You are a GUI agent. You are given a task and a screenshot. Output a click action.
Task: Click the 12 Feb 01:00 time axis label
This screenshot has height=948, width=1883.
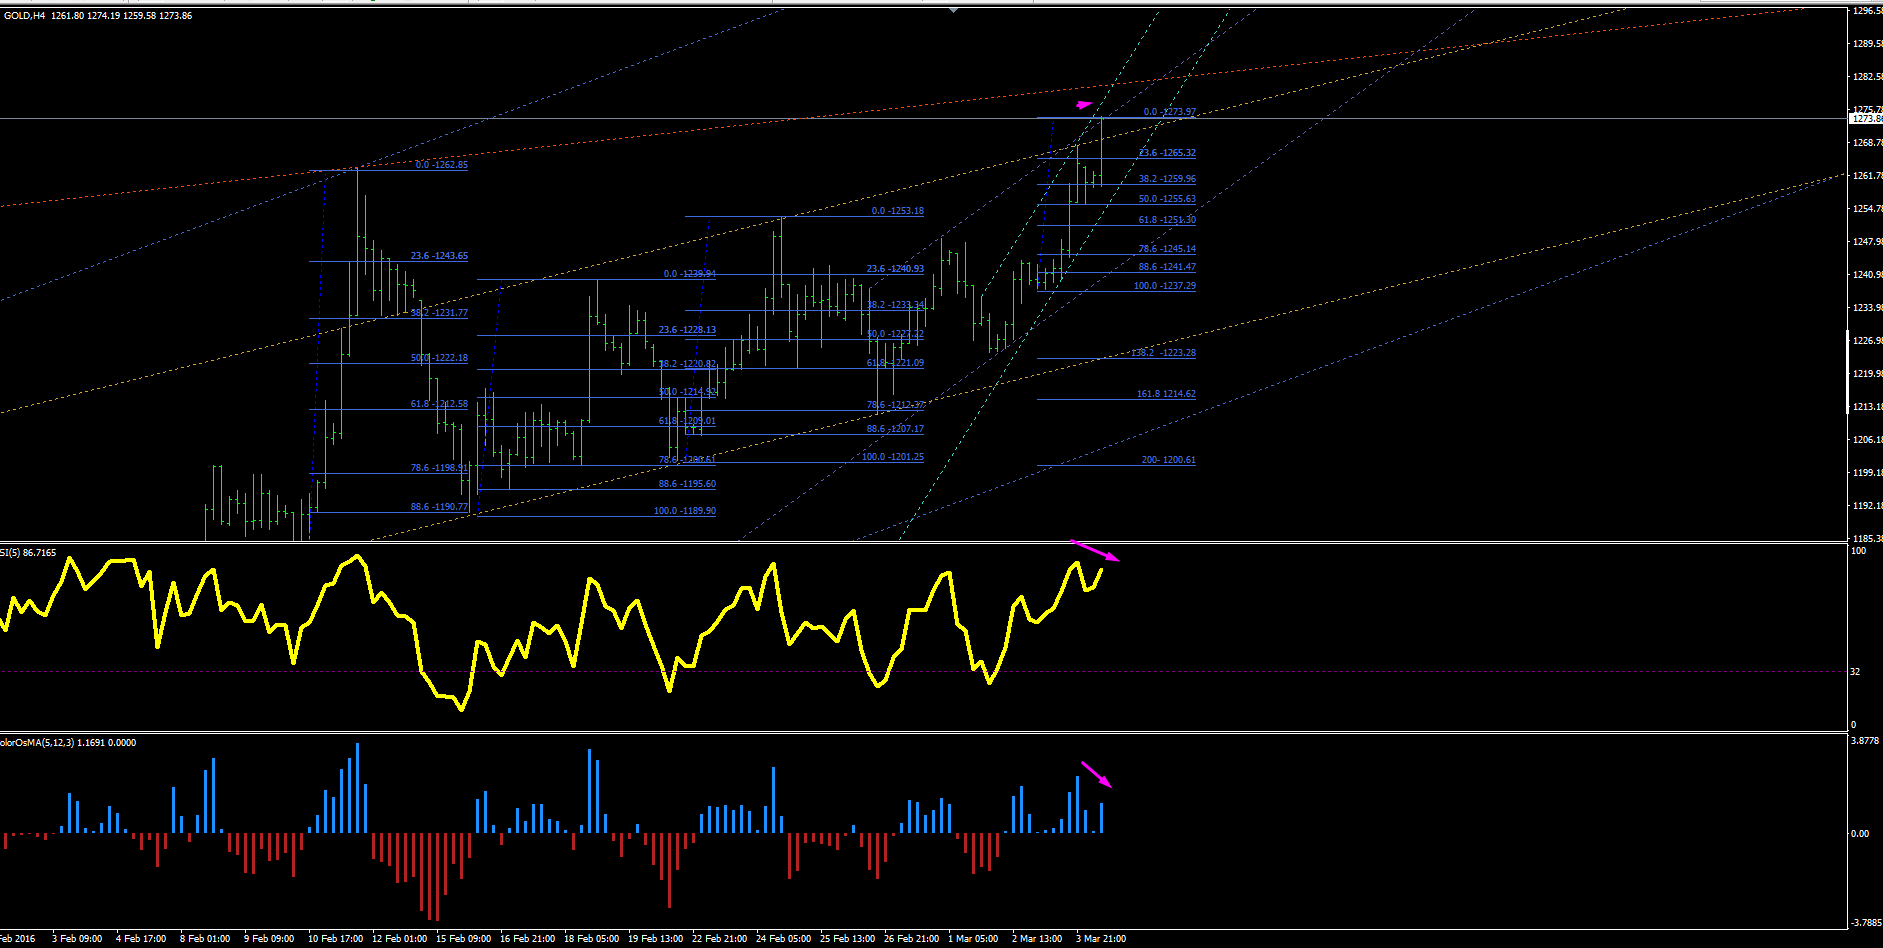400,939
